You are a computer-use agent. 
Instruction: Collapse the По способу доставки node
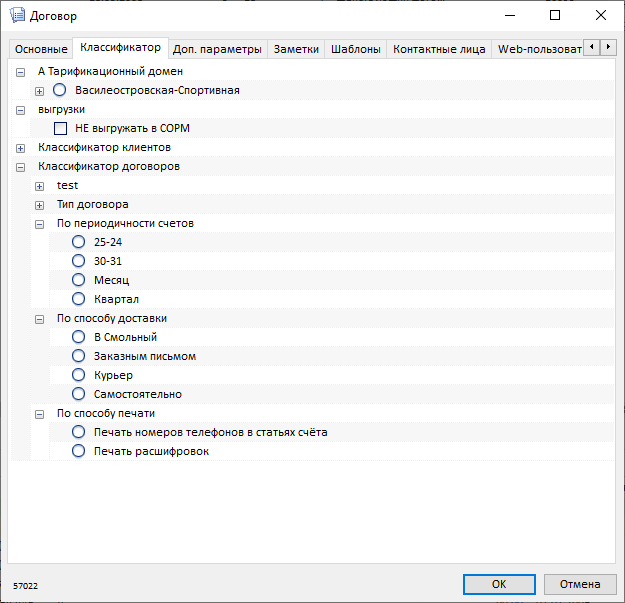pos(39,319)
